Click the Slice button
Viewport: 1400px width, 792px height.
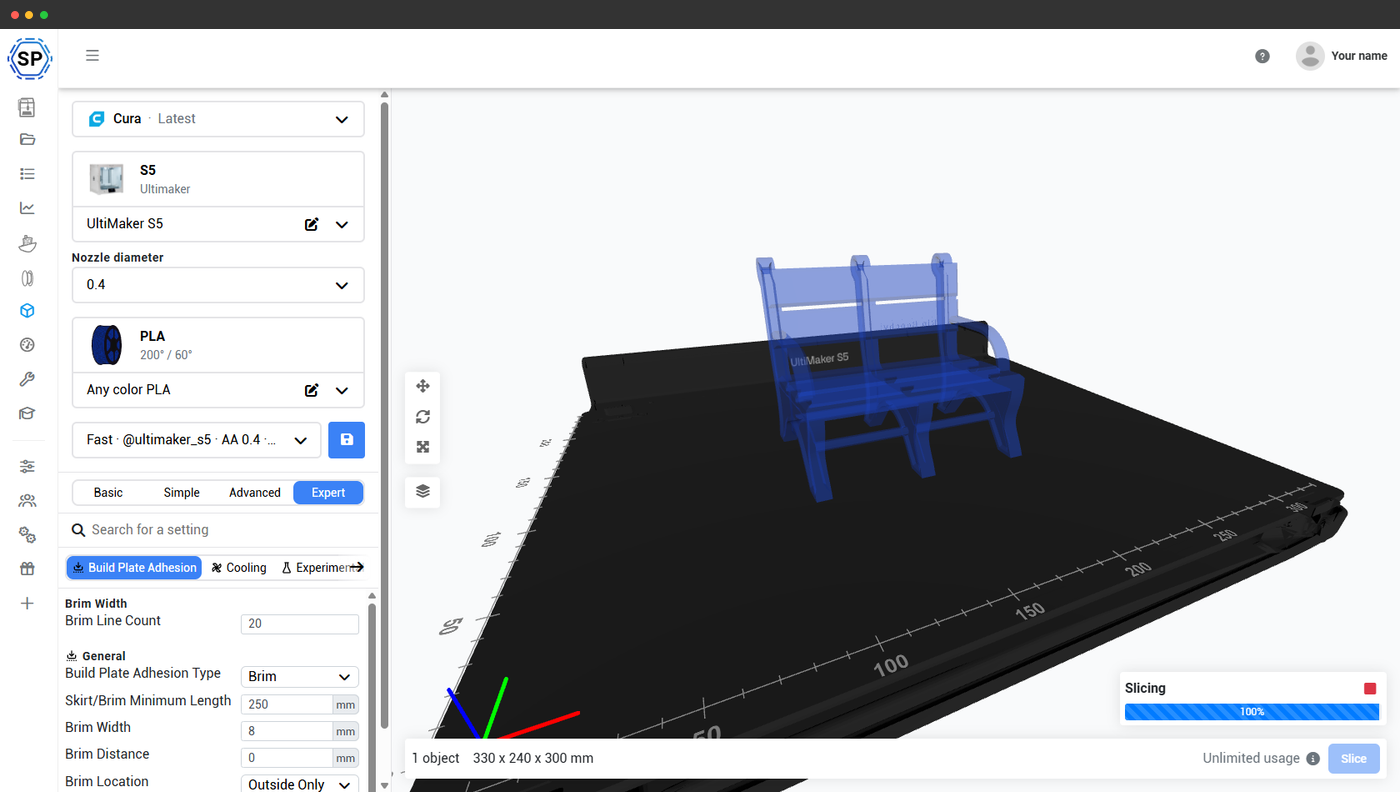pos(1353,759)
